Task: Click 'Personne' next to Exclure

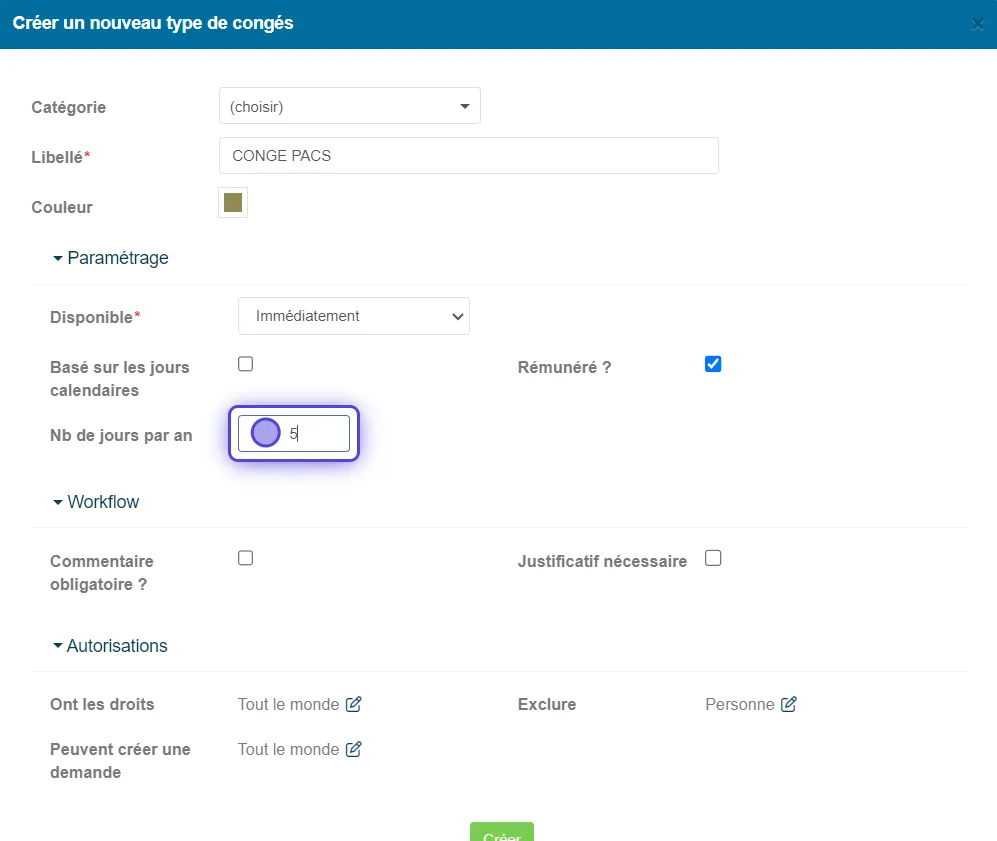Action: (x=739, y=704)
